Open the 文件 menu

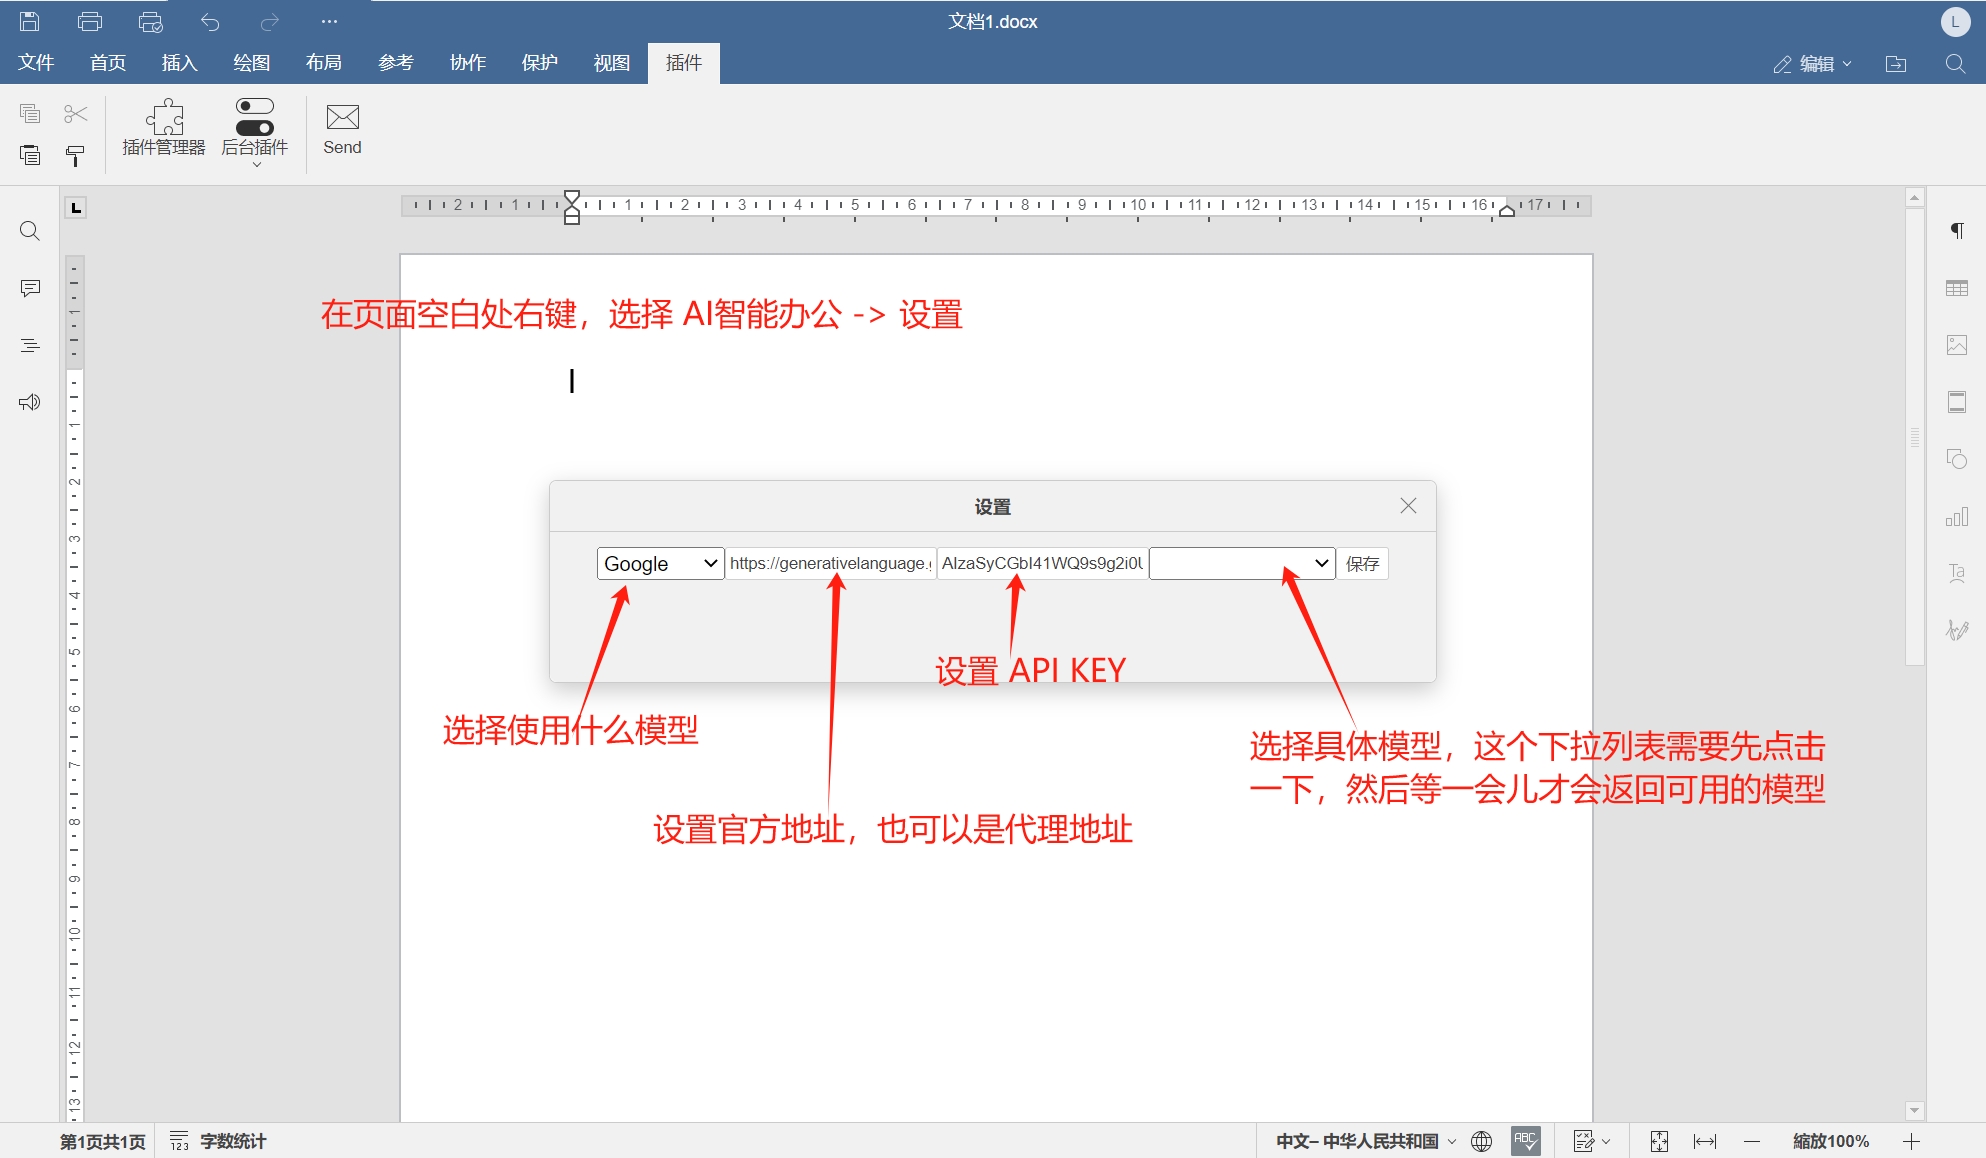[x=36, y=62]
